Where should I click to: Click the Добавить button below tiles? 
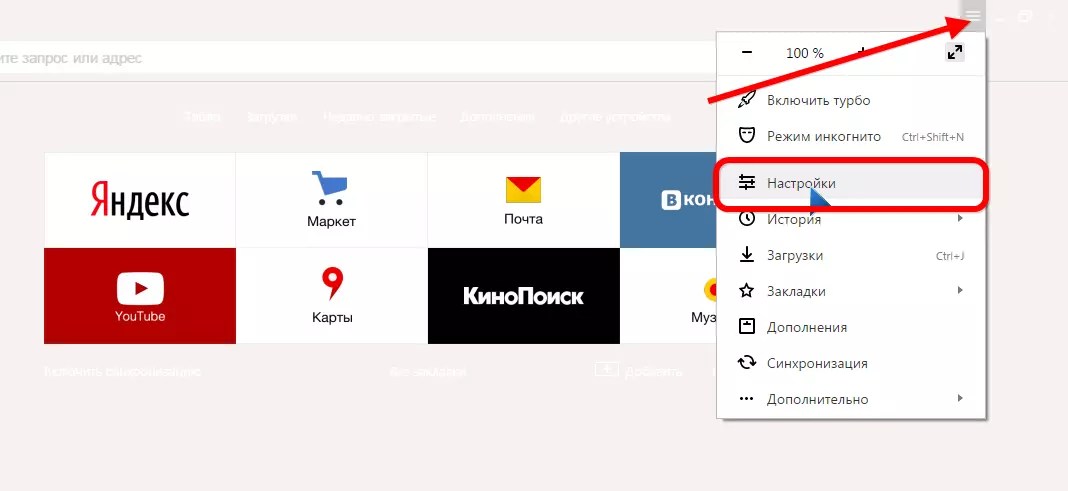click(x=638, y=371)
